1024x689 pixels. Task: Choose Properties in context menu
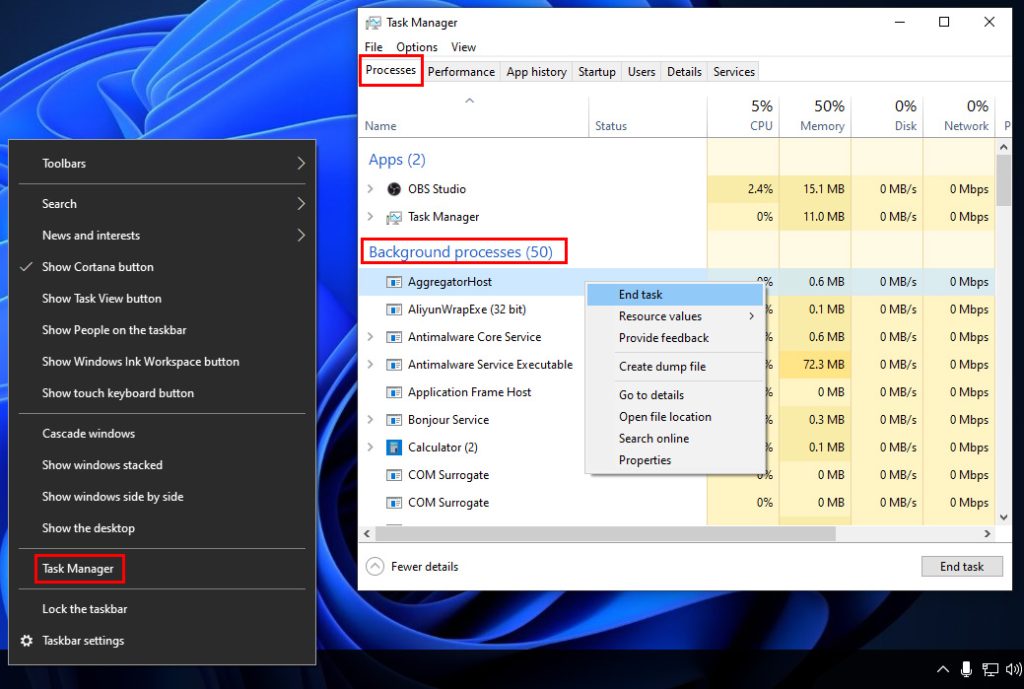[675, 460]
